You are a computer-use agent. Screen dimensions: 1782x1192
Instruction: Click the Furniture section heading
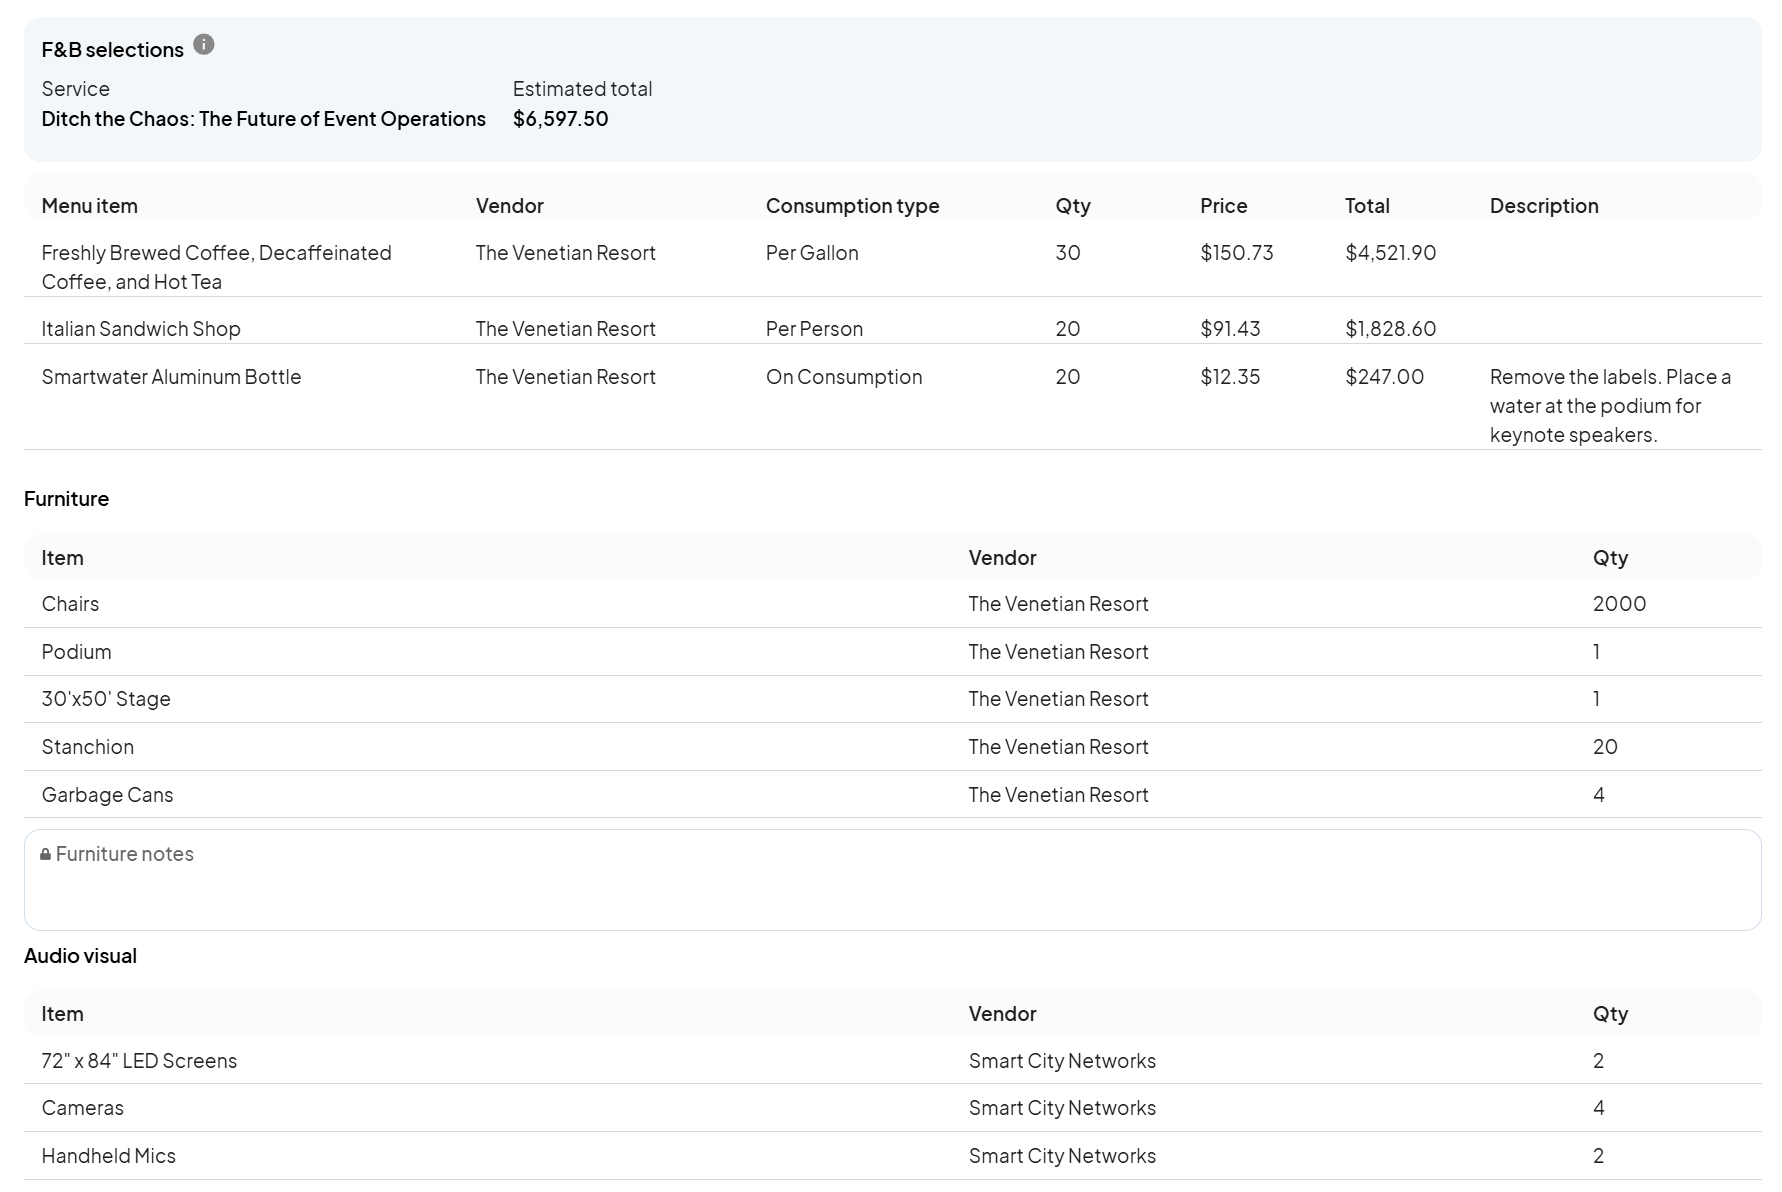tap(66, 499)
